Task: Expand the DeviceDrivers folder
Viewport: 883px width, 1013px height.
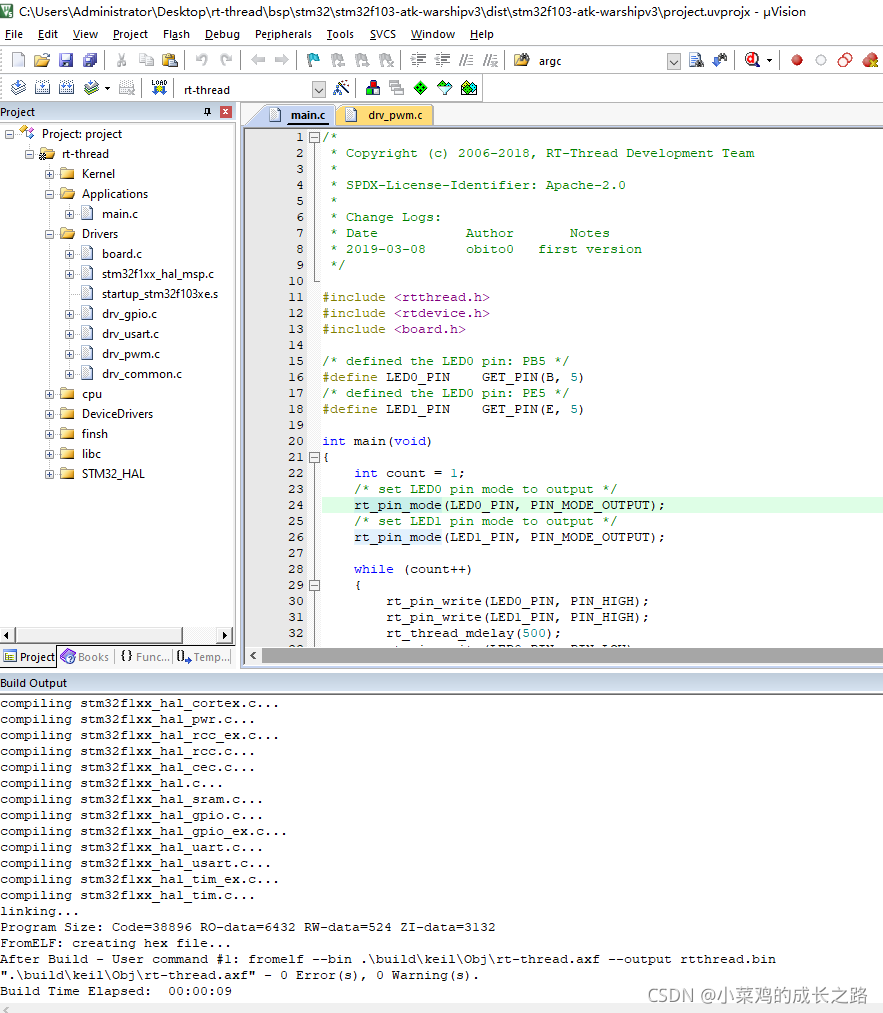Action: [x=50, y=414]
